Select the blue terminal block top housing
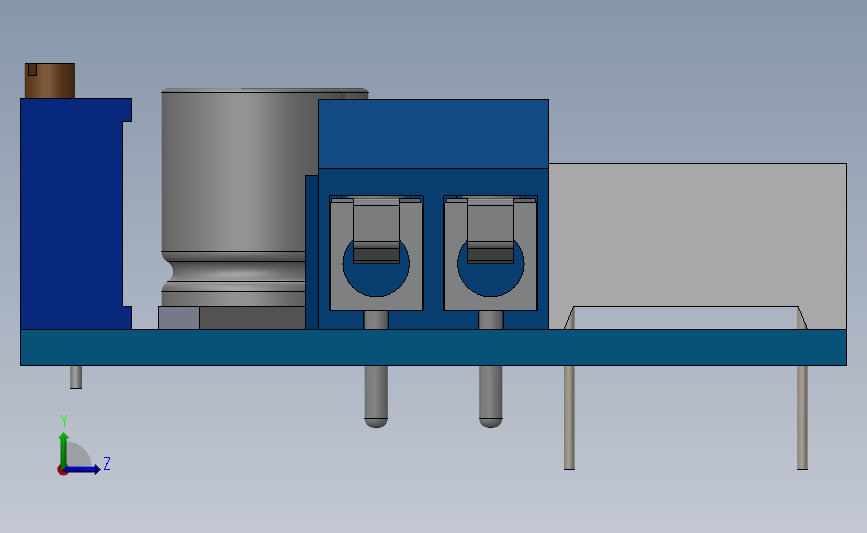The image size is (867, 533). pyautogui.click(x=434, y=134)
